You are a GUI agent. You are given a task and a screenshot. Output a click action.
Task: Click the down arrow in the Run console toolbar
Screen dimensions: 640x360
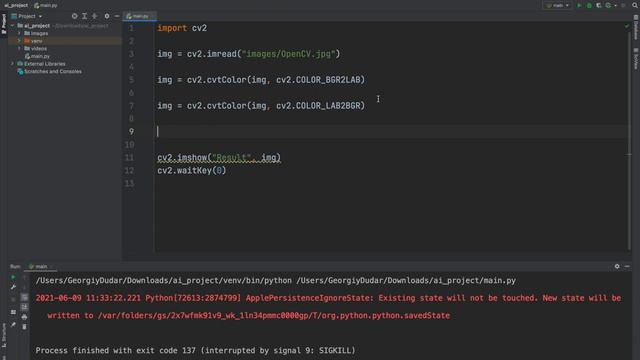[24, 287]
